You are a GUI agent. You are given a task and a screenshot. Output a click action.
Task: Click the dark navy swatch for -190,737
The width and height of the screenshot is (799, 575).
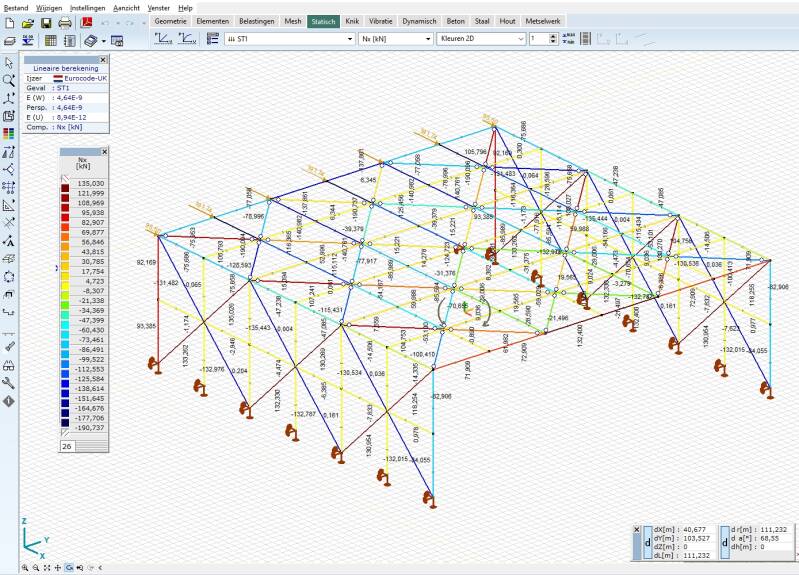65,423
